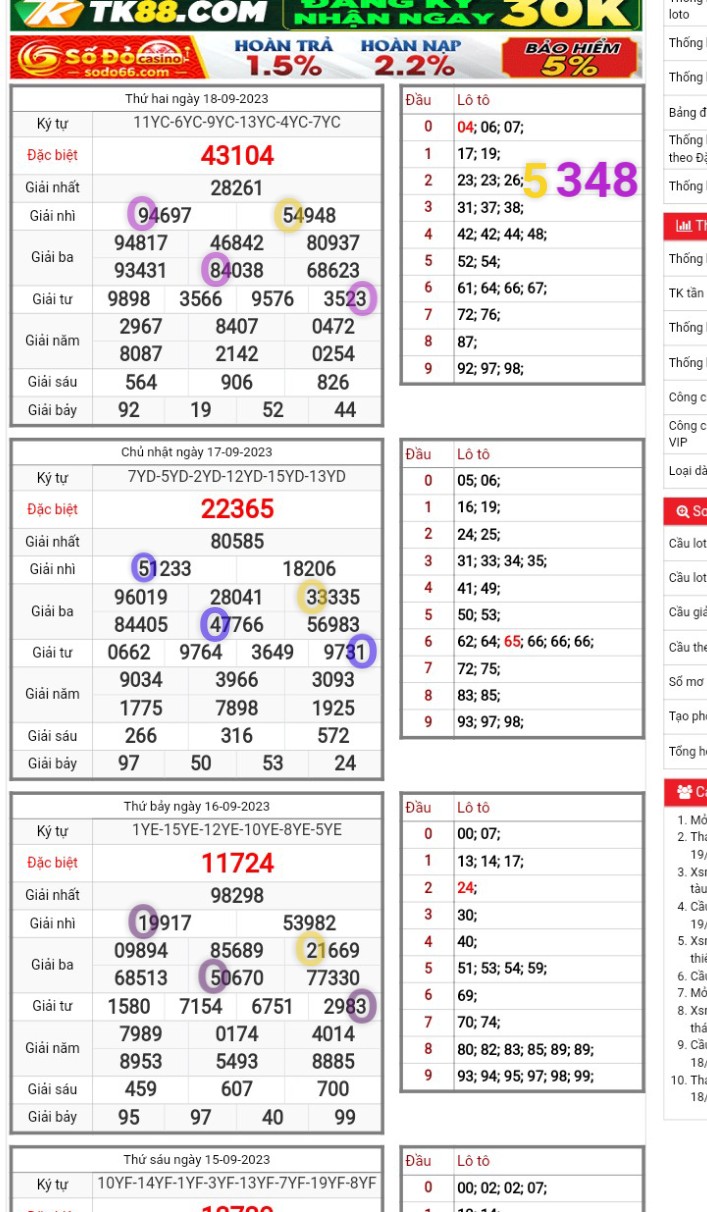This screenshot has height=1212, width=707.
Task: Click the 'Thứ sáu ngày 15-09-2023' header
Action: click(x=197, y=1160)
